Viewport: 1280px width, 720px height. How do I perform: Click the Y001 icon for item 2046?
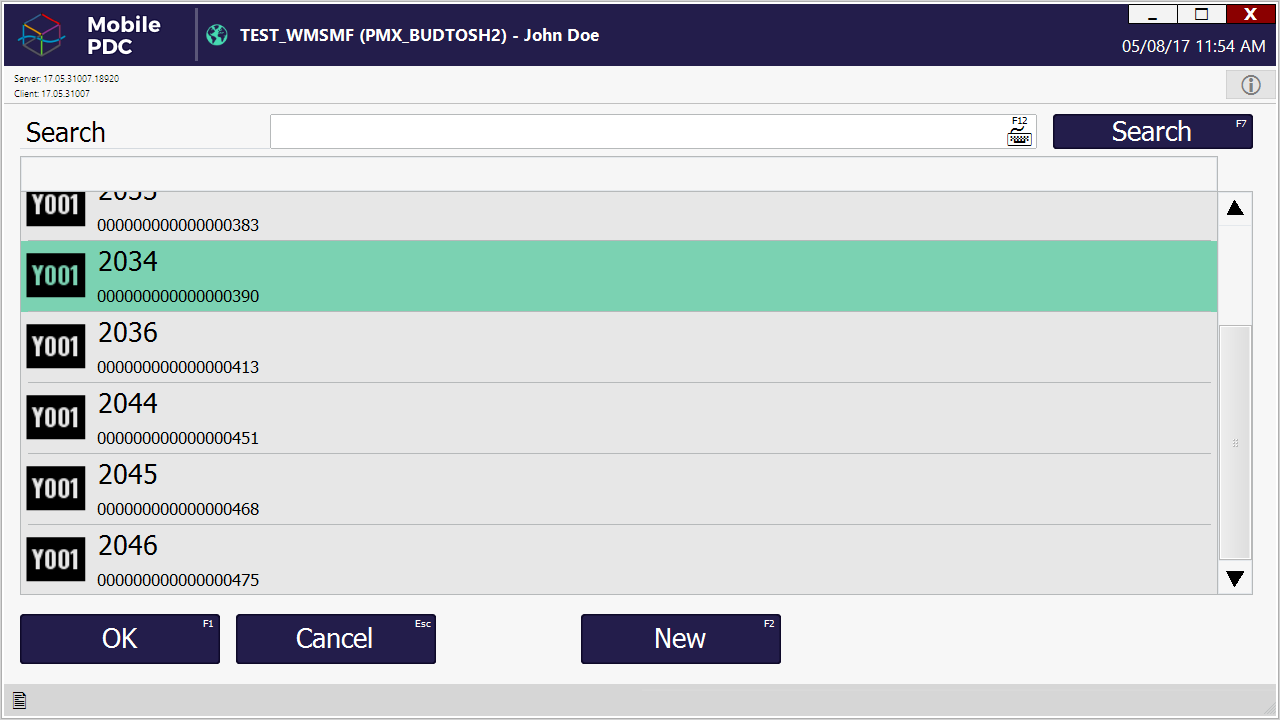(x=56, y=560)
